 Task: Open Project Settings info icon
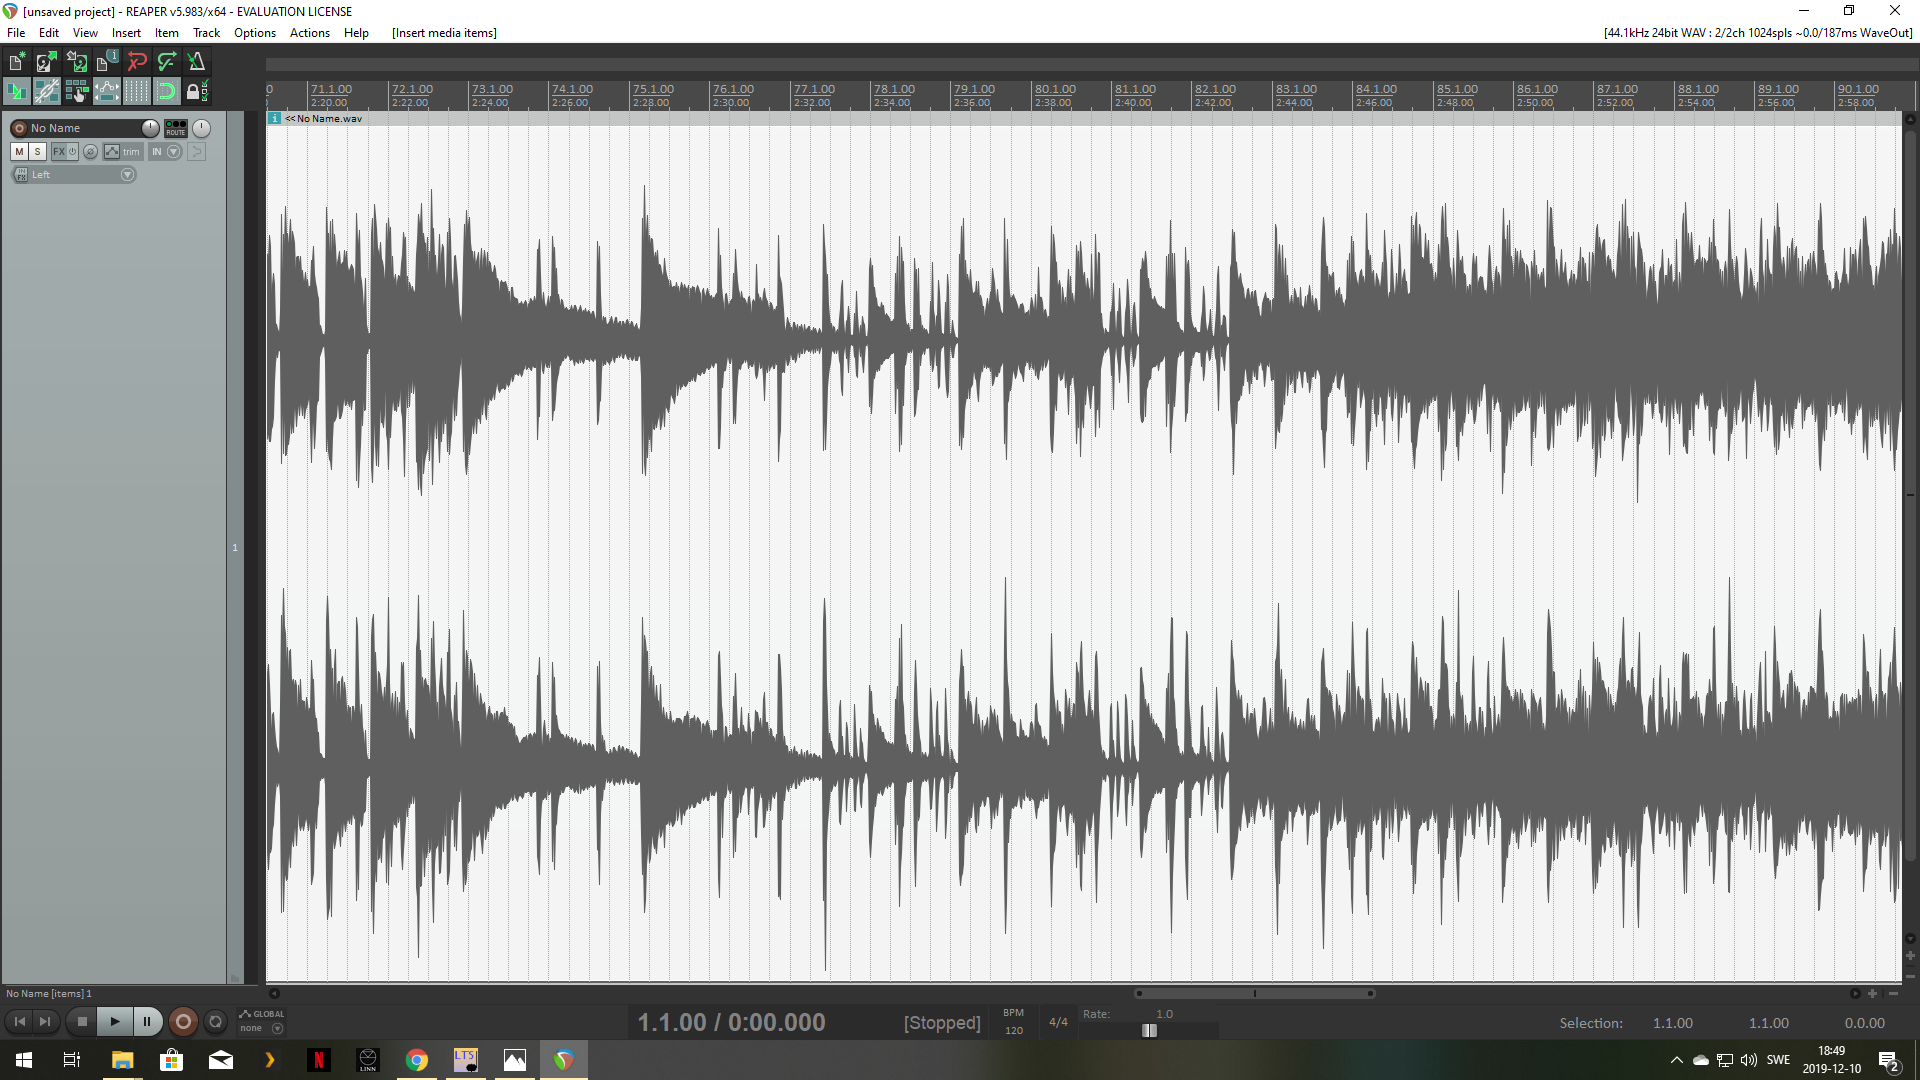[x=106, y=62]
